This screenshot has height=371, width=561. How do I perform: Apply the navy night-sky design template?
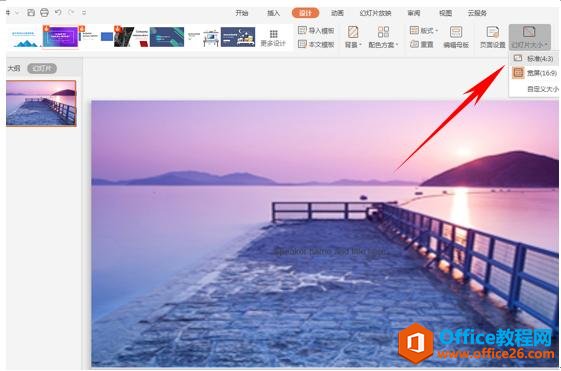(238, 37)
